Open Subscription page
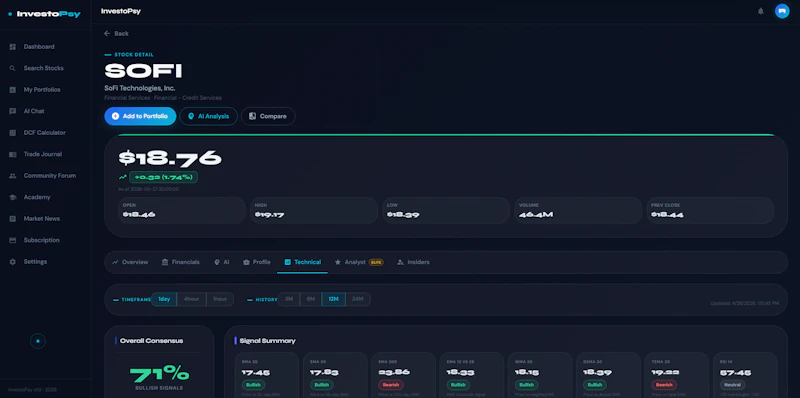The image size is (800, 398). [x=45, y=240]
